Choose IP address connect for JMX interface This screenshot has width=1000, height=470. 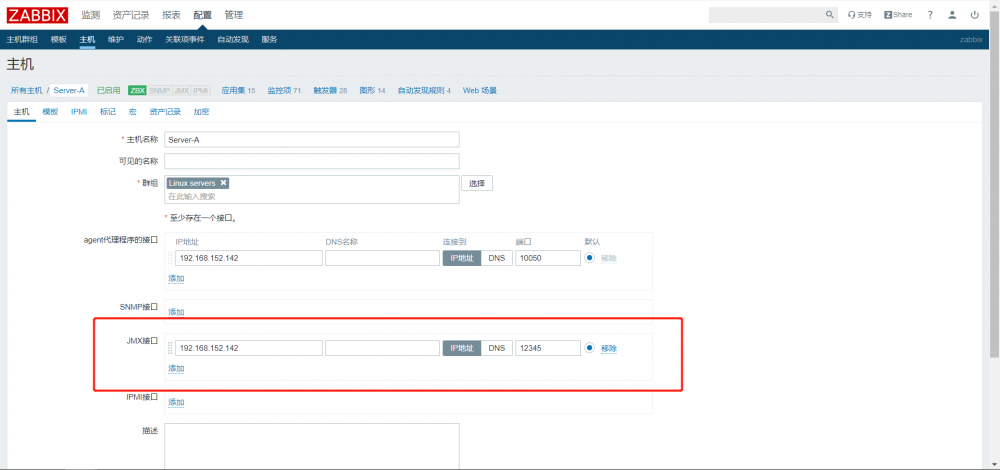(x=462, y=348)
